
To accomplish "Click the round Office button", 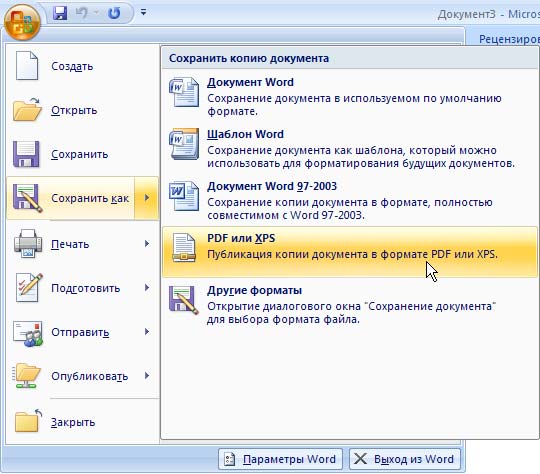I will 22,21.
